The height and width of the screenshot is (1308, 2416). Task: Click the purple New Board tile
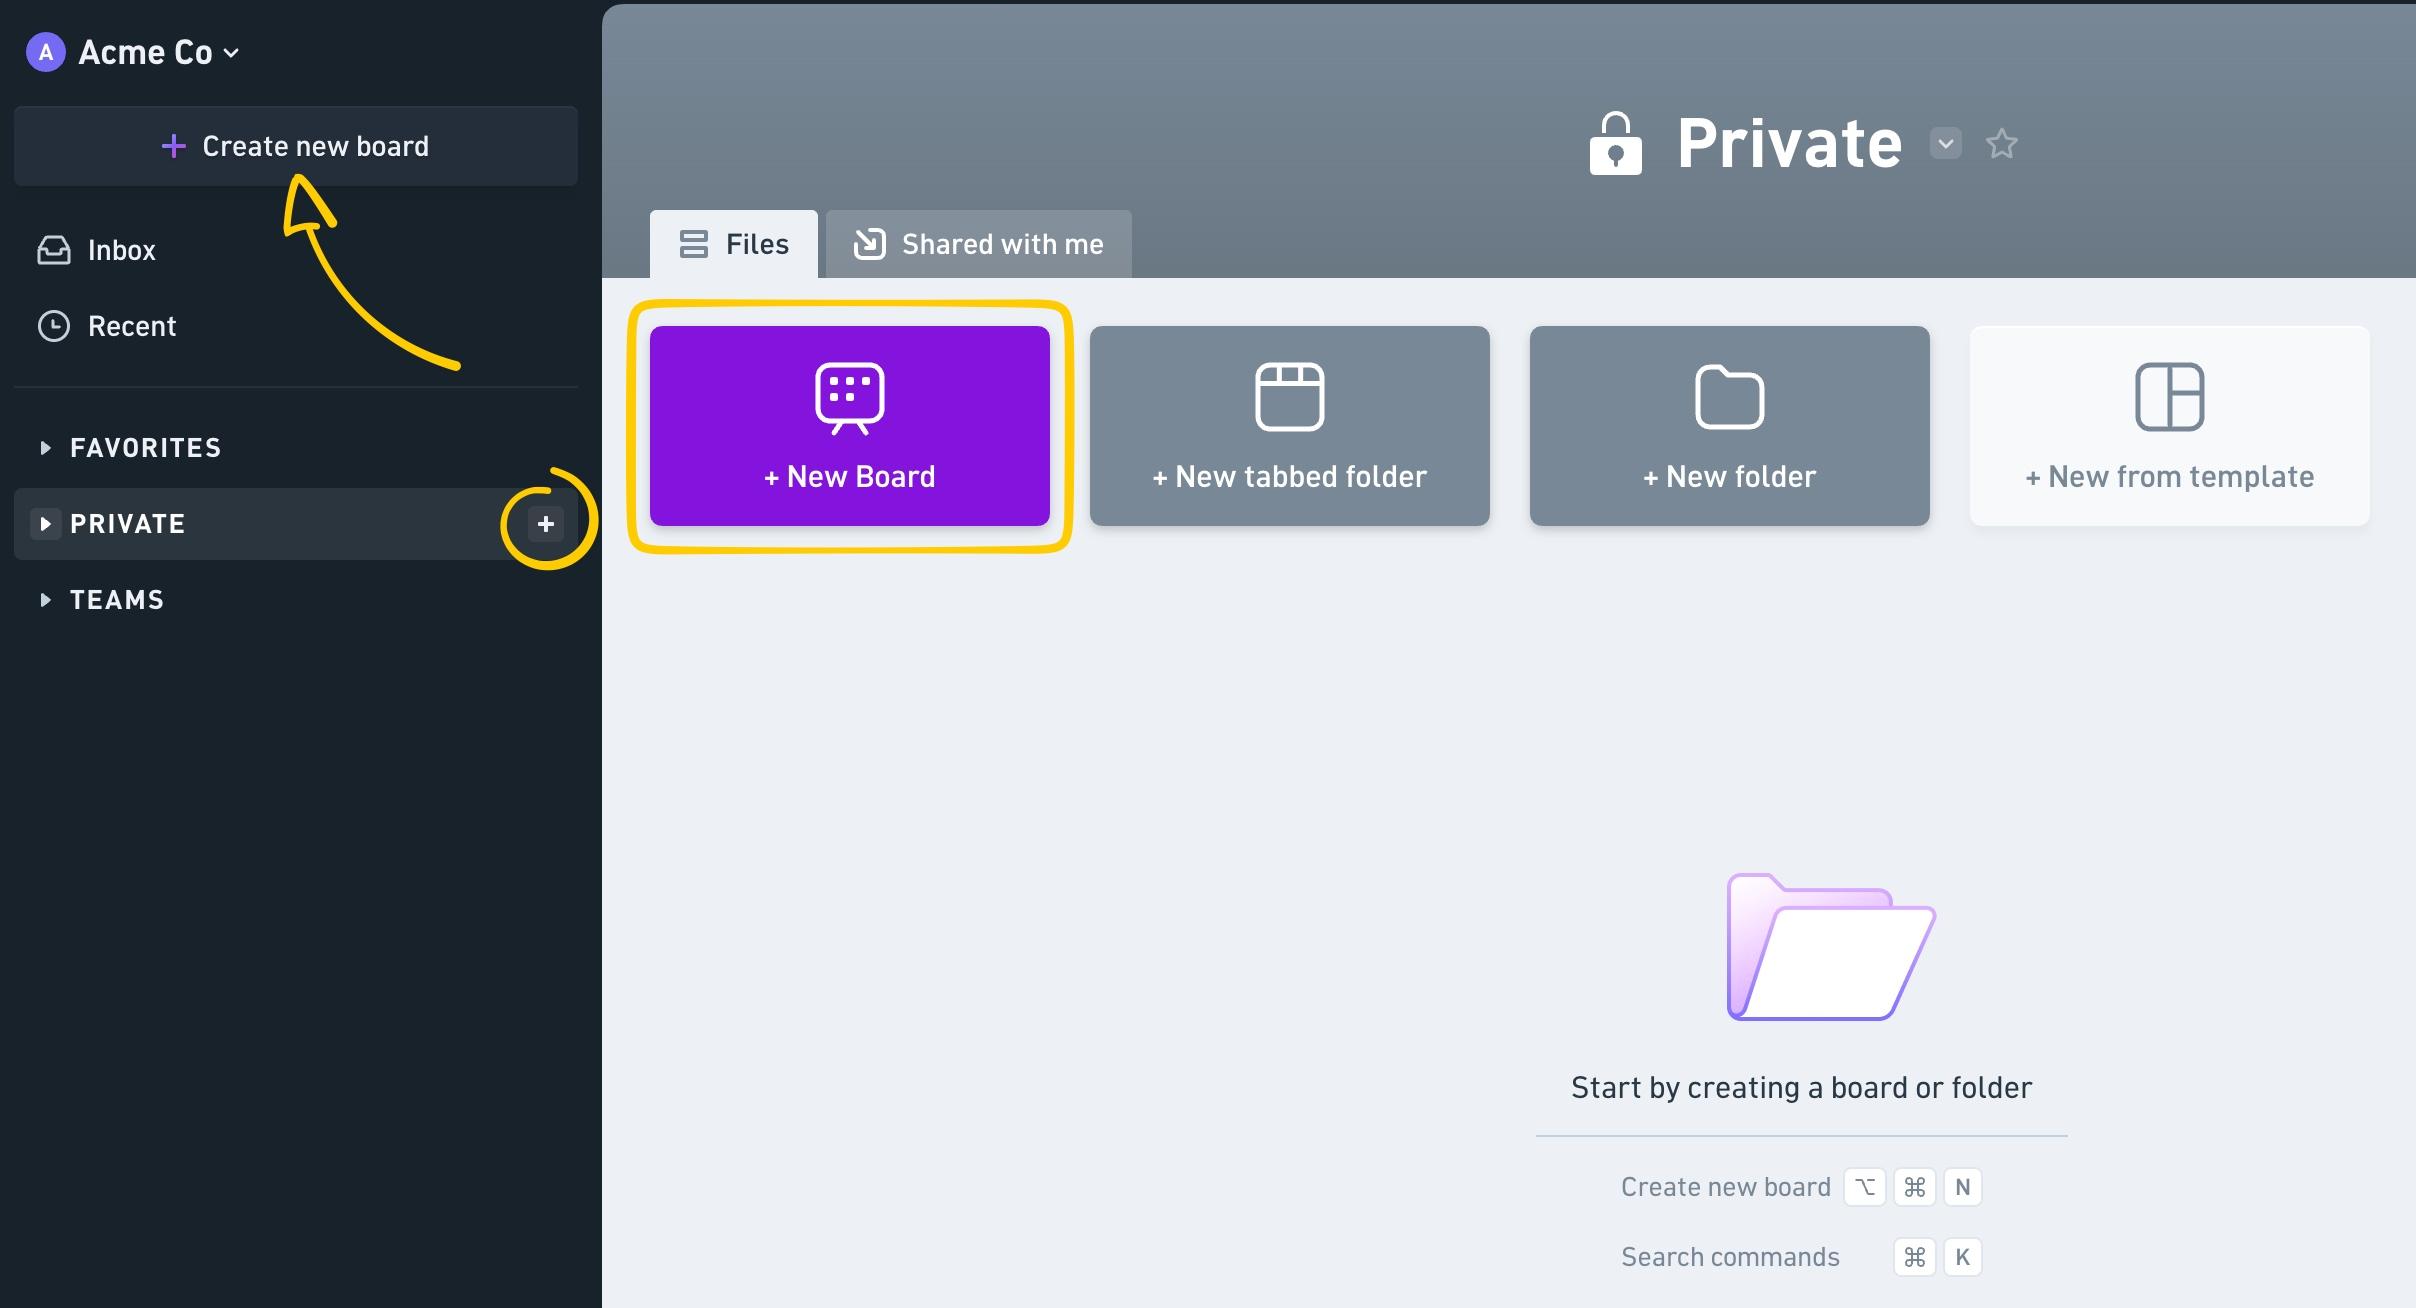tap(850, 426)
